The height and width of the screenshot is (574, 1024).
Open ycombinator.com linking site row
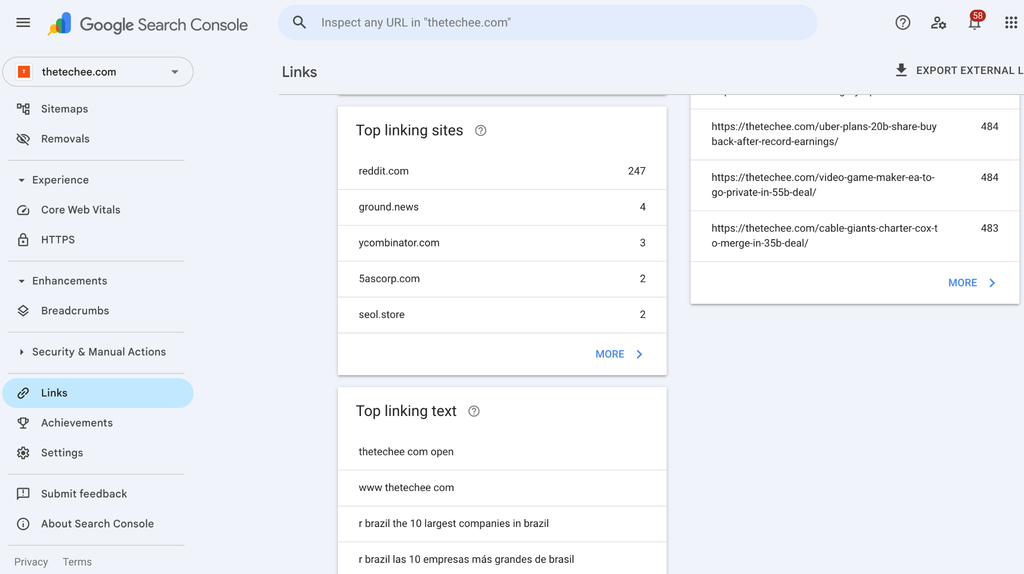pos(502,243)
